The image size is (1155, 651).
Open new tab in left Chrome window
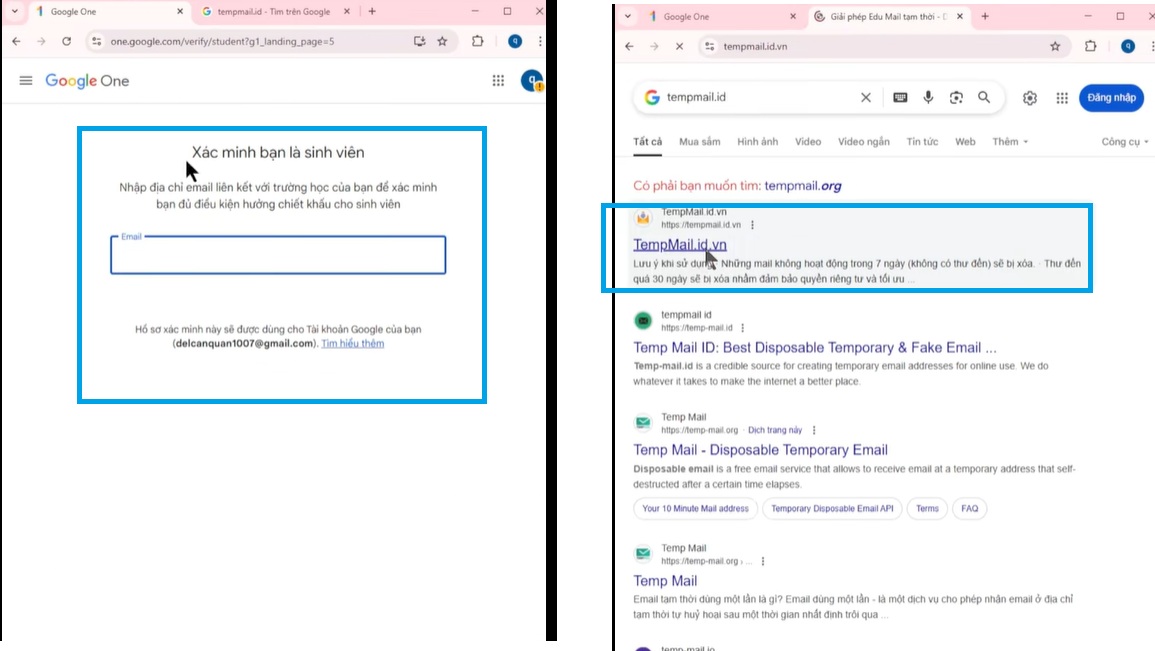(372, 11)
